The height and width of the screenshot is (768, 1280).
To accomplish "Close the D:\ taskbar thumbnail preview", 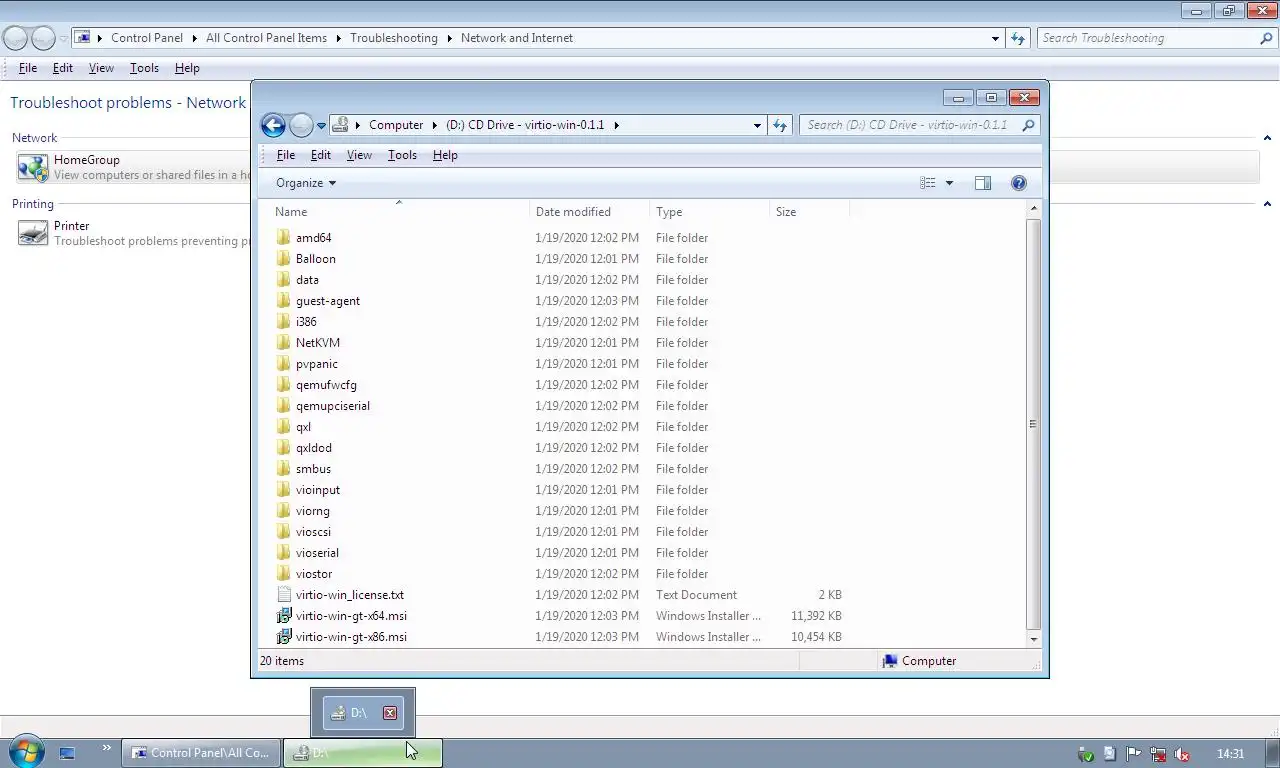I will (x=390, y=713).
